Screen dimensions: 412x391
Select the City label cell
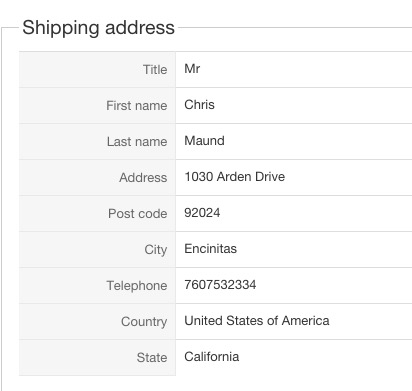point(97,249)
